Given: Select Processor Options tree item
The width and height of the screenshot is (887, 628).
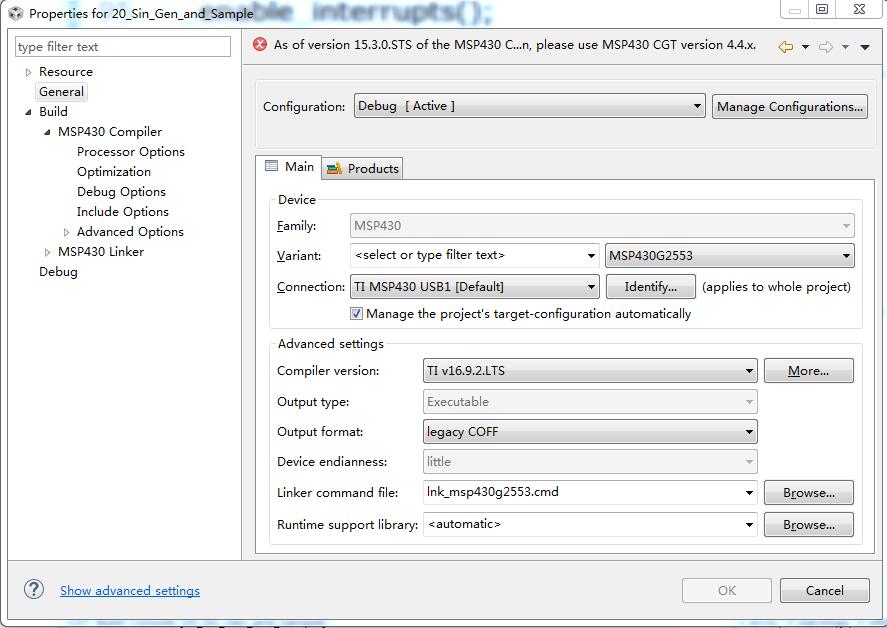Looking at the screenshot, I should (x=131, y=152).
